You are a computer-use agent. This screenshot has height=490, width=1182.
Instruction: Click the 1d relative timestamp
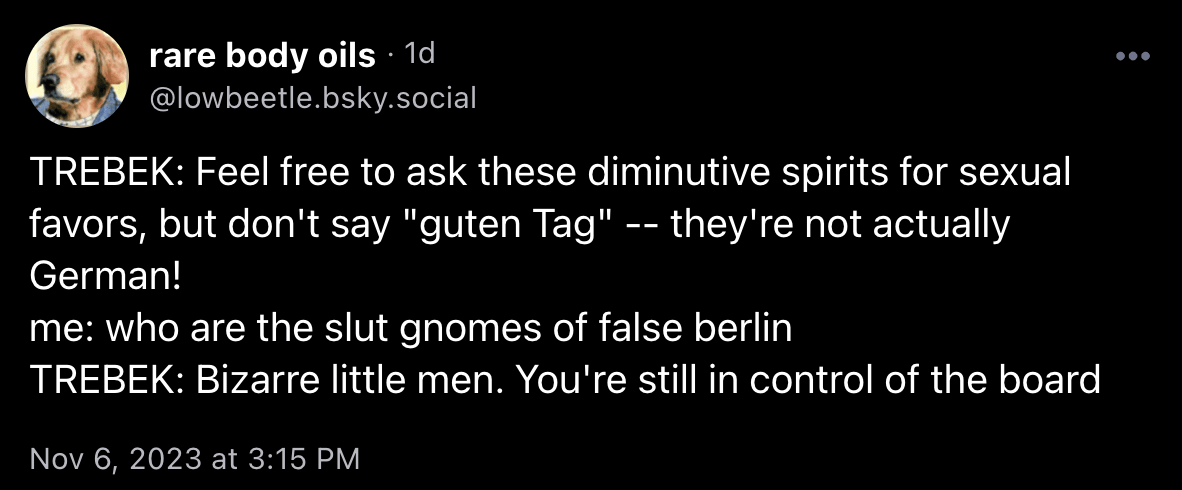(x=419, y=54)
